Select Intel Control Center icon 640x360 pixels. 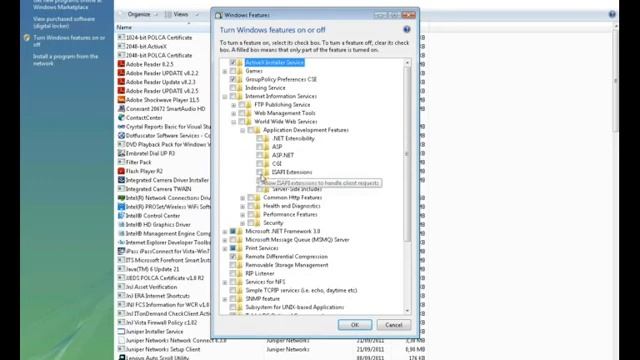click(121, 216)
